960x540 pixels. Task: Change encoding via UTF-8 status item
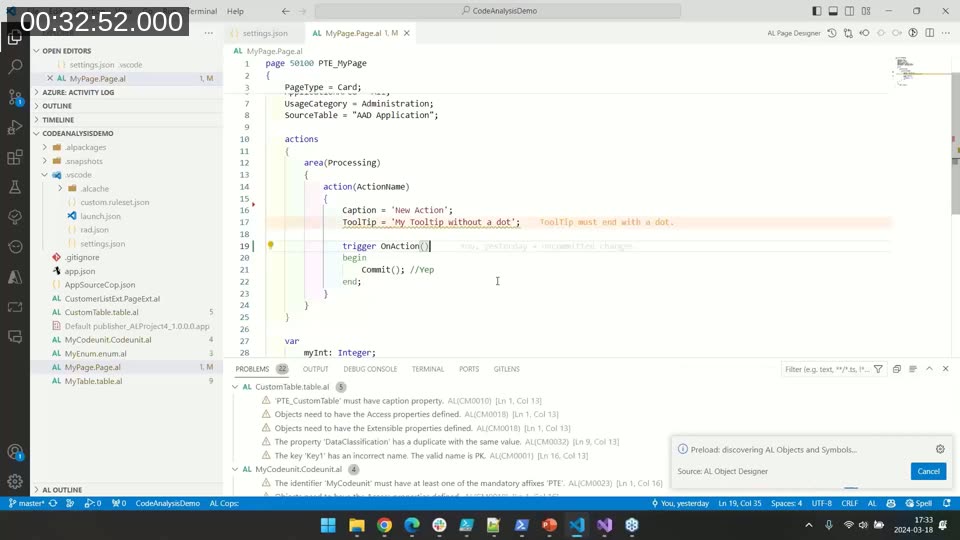coord(822,503)
